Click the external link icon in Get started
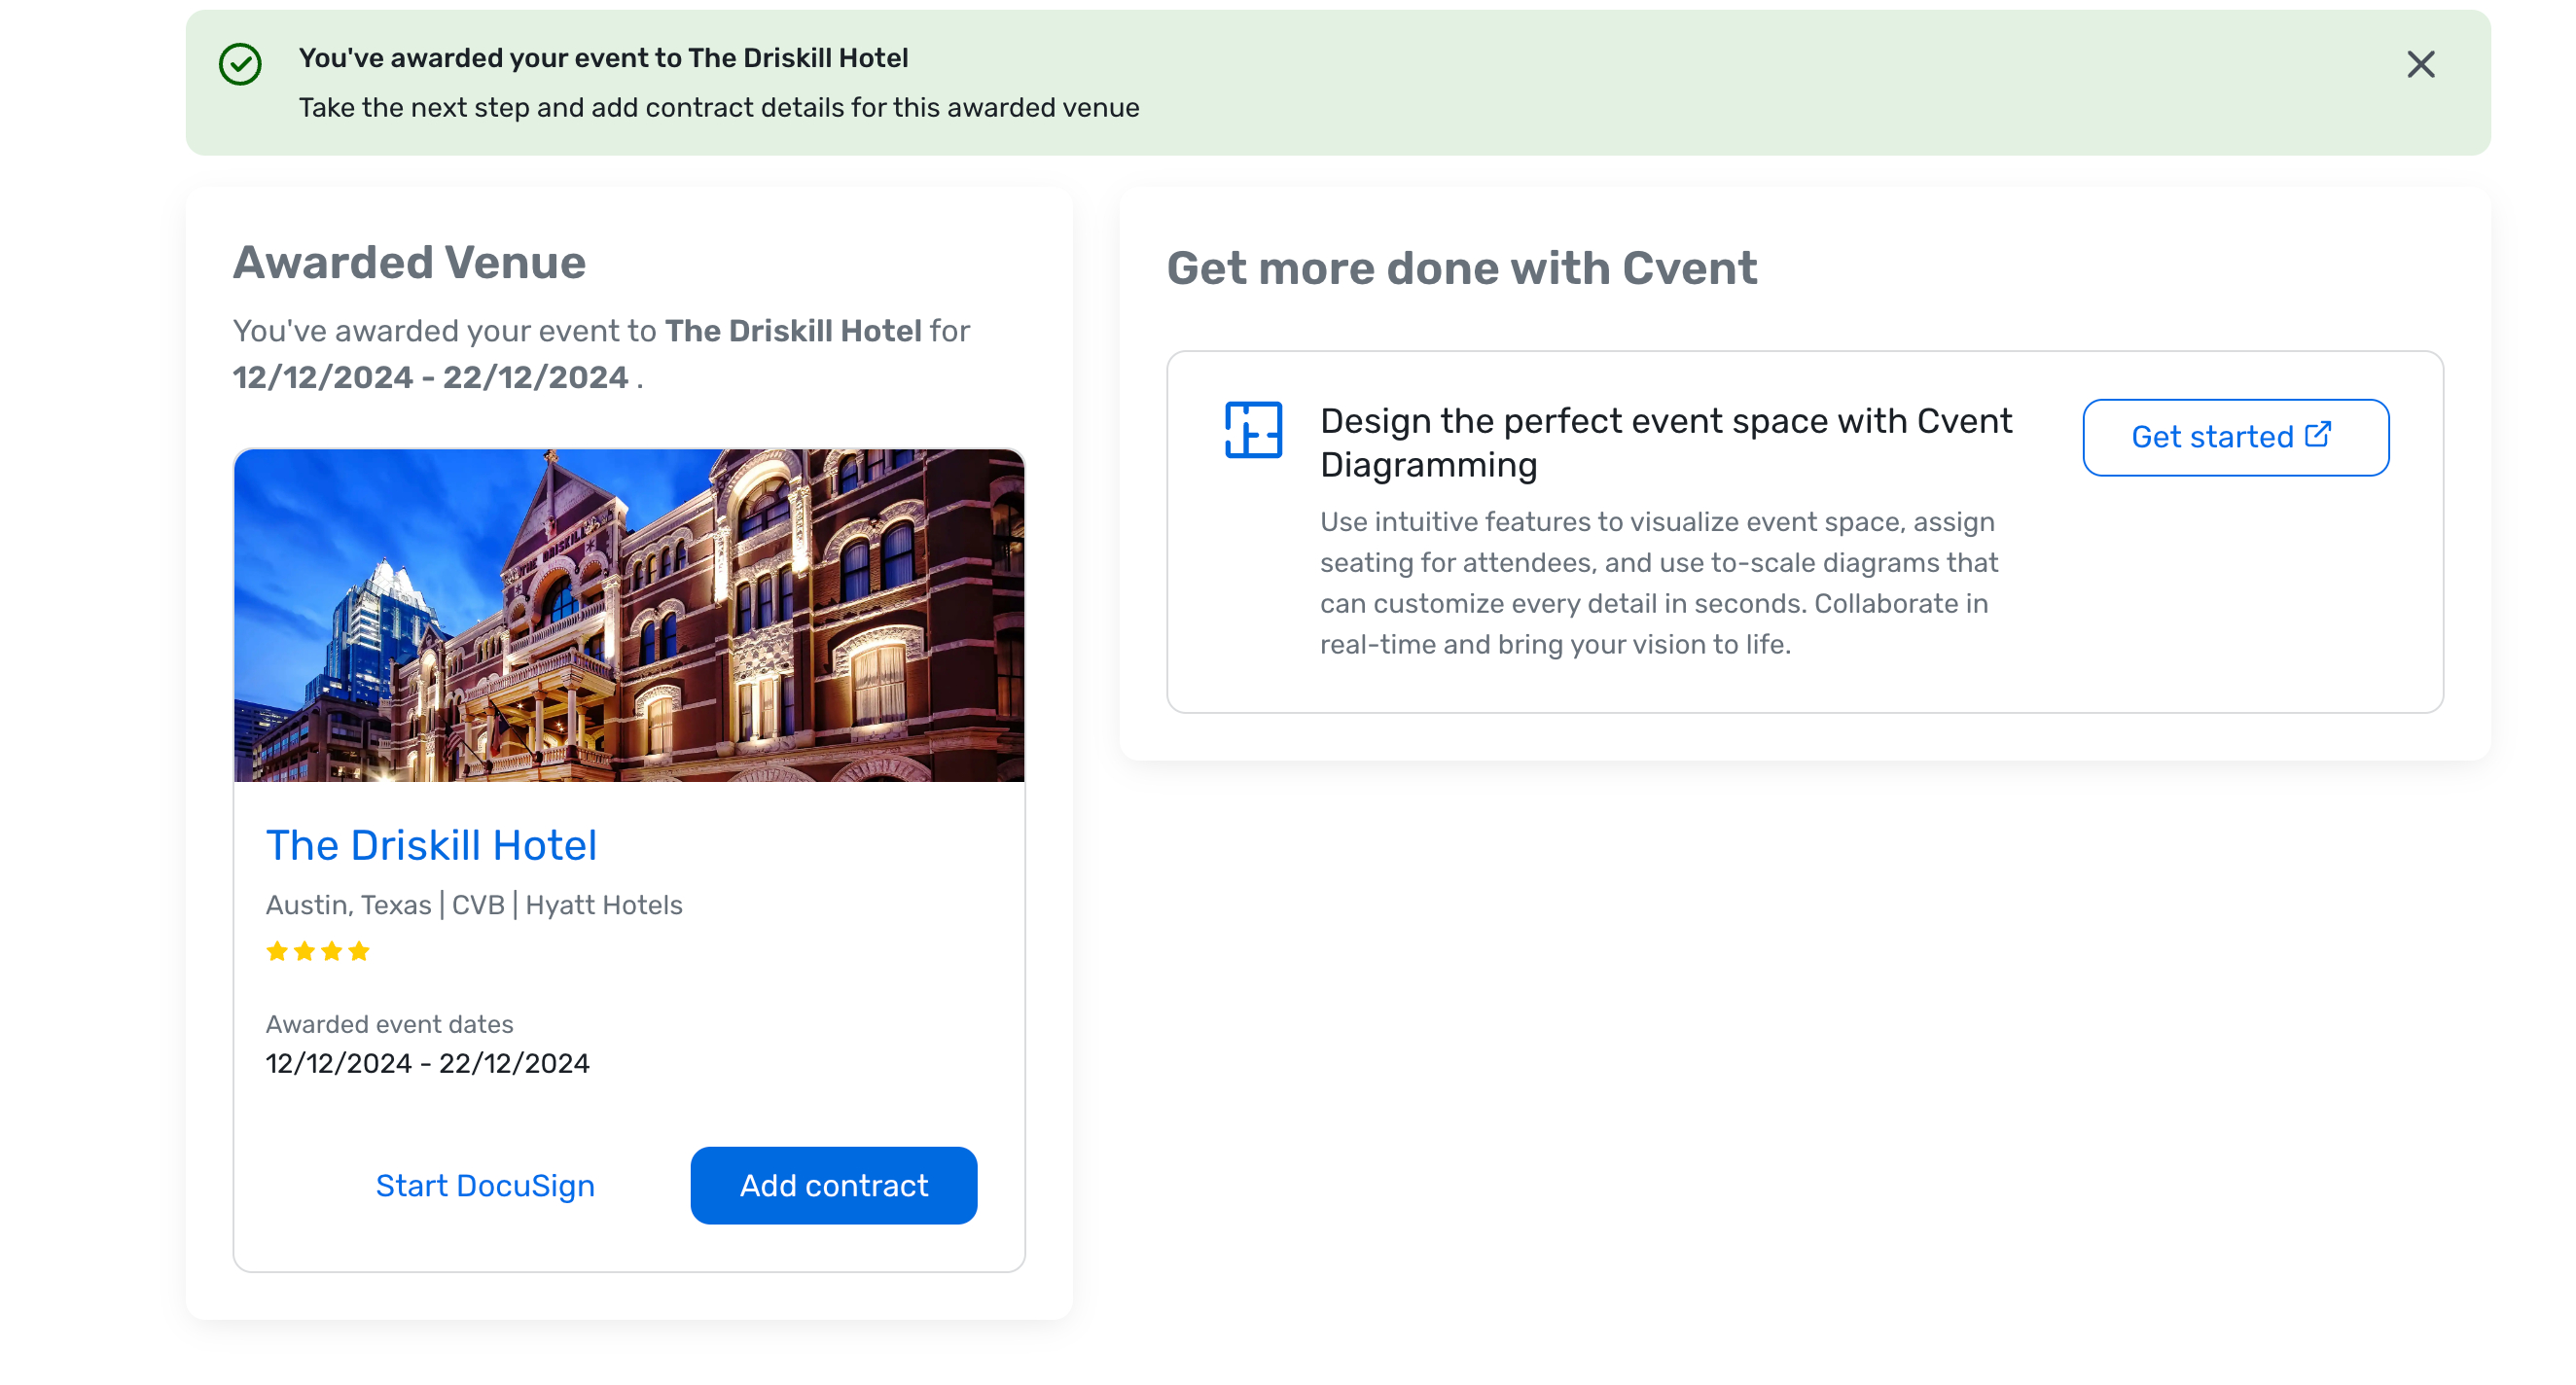 2318,434
